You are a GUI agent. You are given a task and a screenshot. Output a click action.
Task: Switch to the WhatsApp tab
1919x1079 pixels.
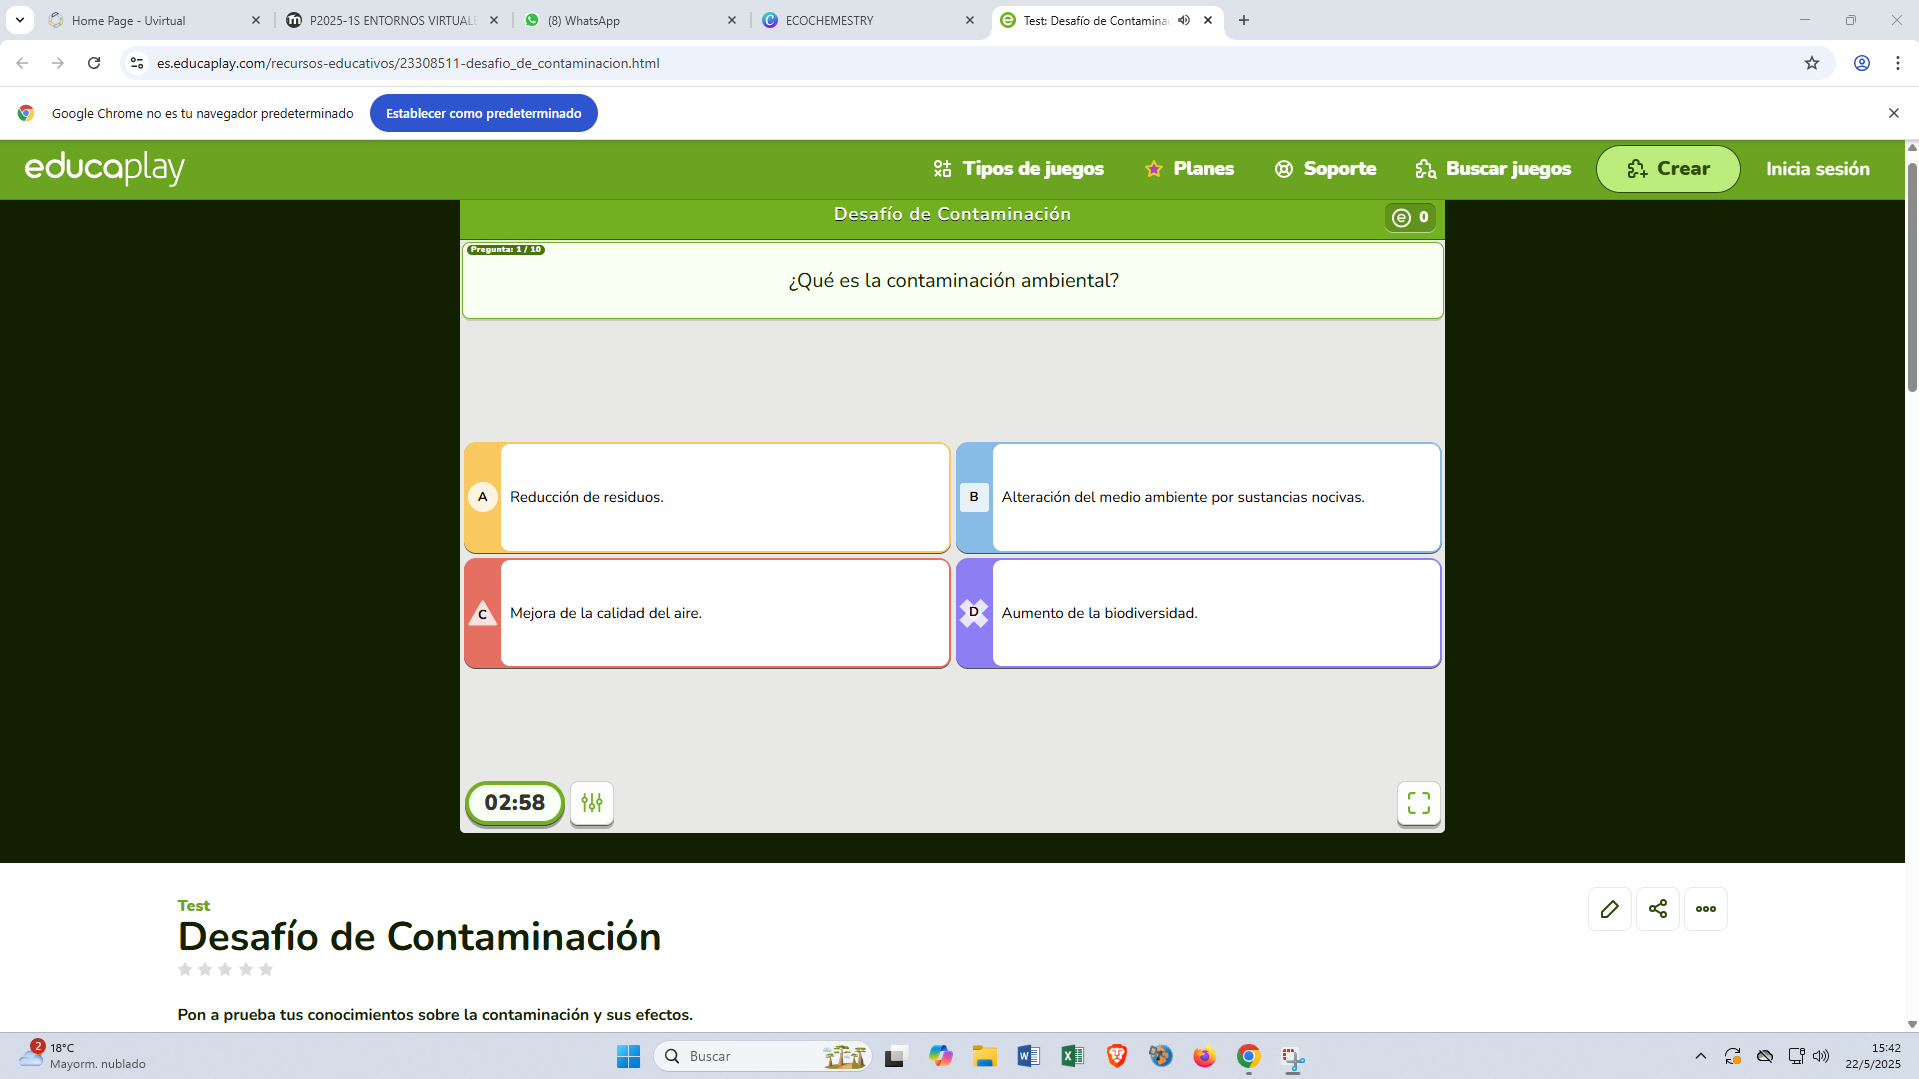click(629, 20)
